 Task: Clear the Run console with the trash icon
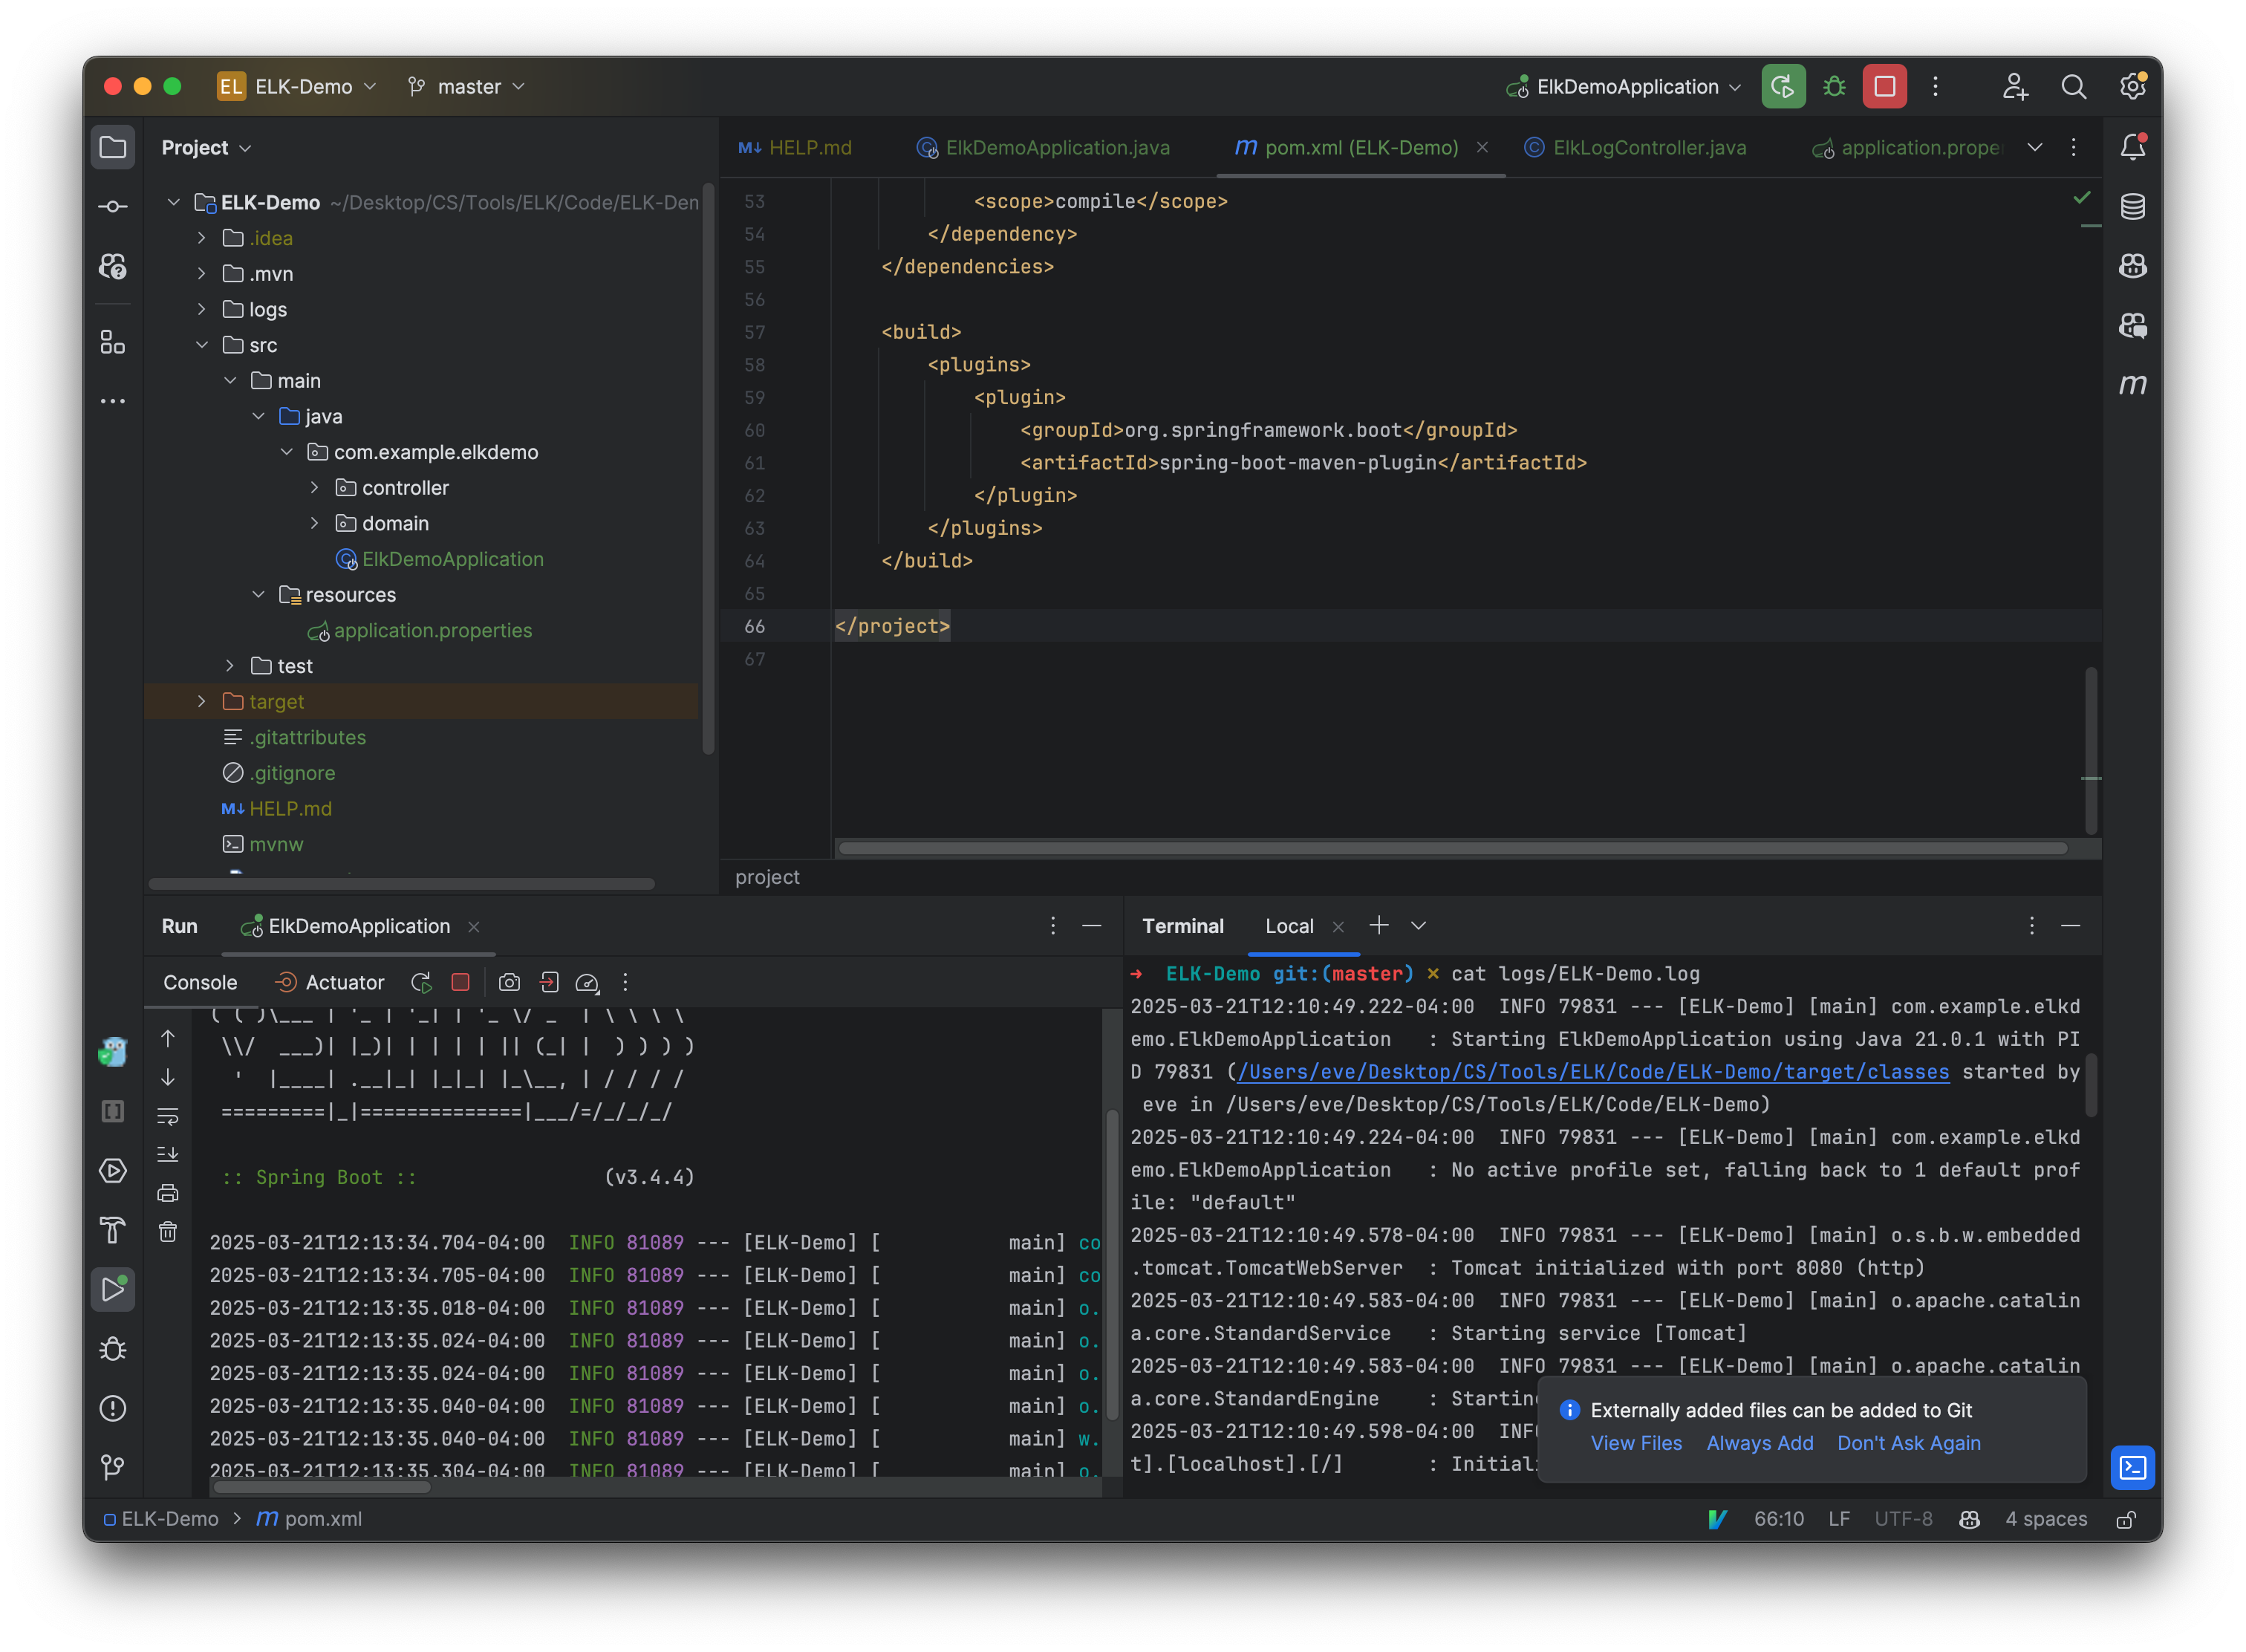168,1232
